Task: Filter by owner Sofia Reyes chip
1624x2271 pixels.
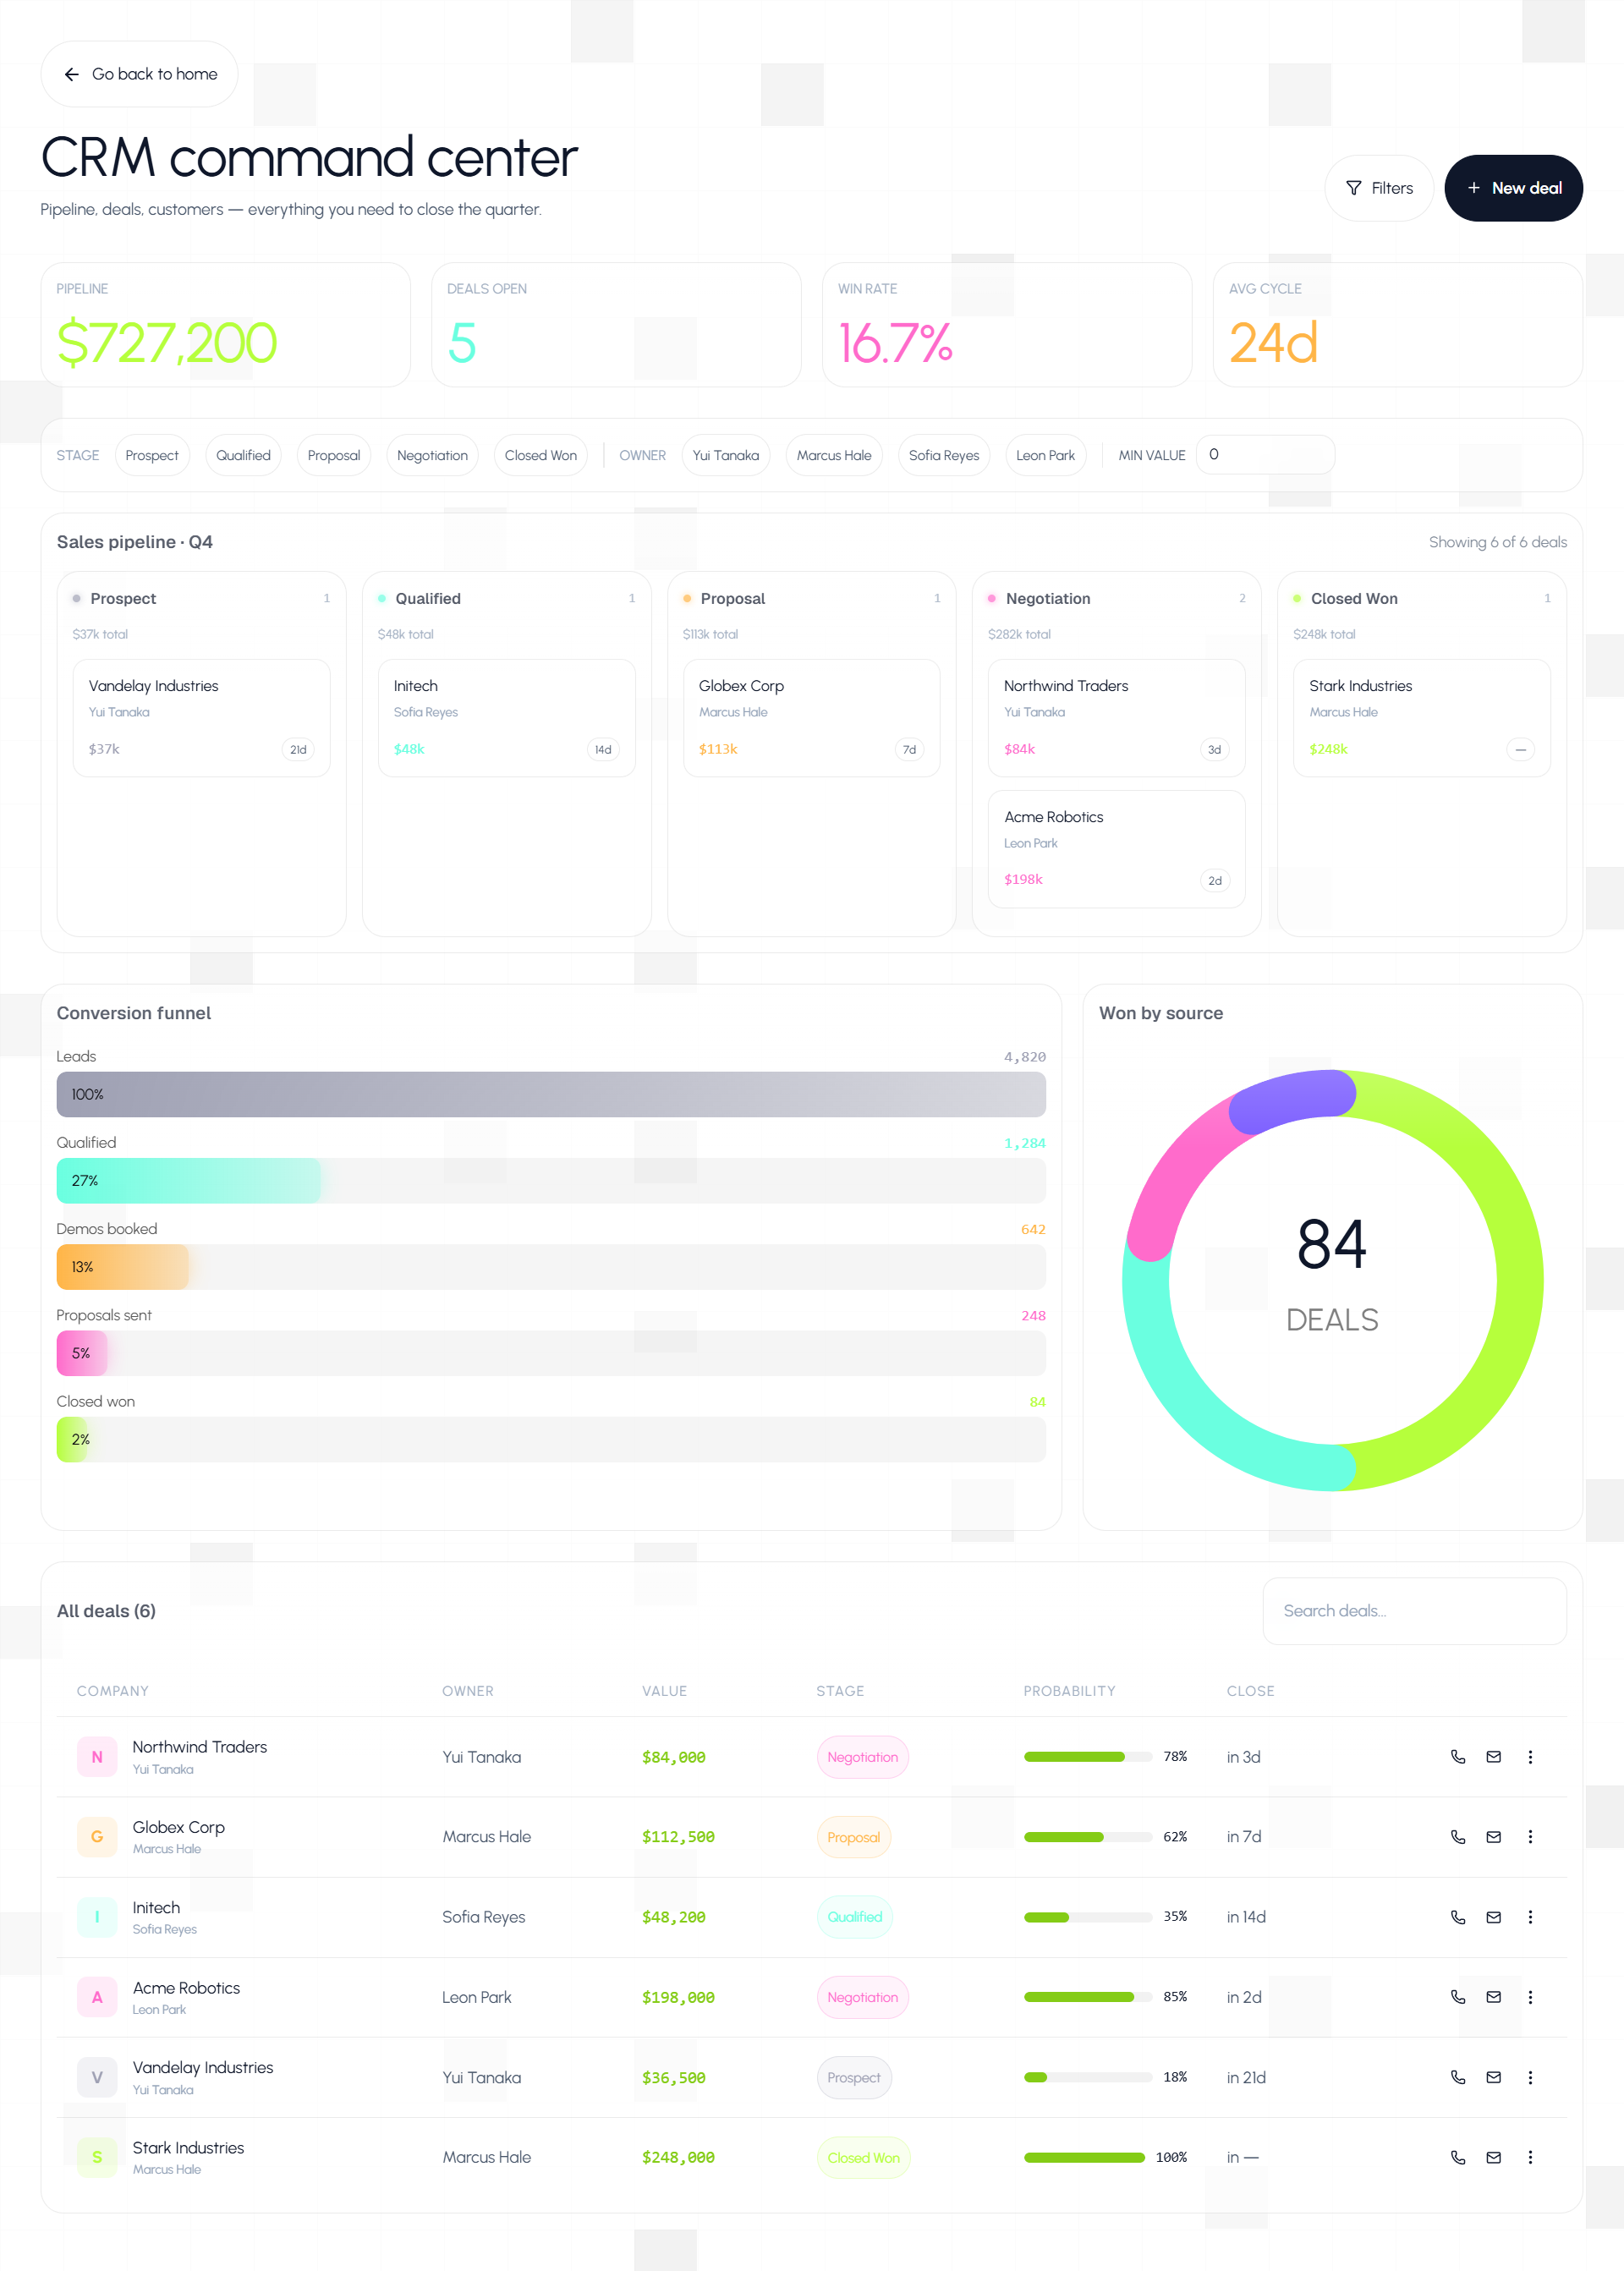Action: pyautogui.click(x=944, y=455)
